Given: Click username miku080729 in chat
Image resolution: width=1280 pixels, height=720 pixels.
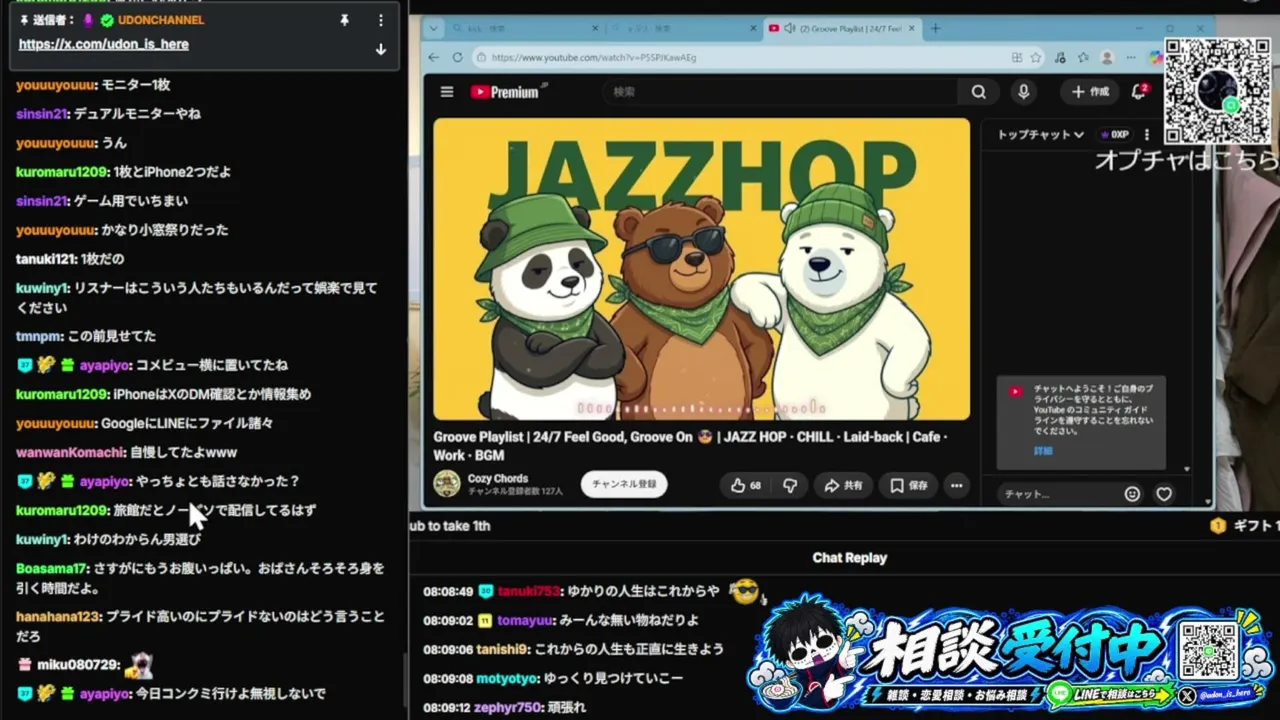Looking at the screenshot, I should 78,664.
